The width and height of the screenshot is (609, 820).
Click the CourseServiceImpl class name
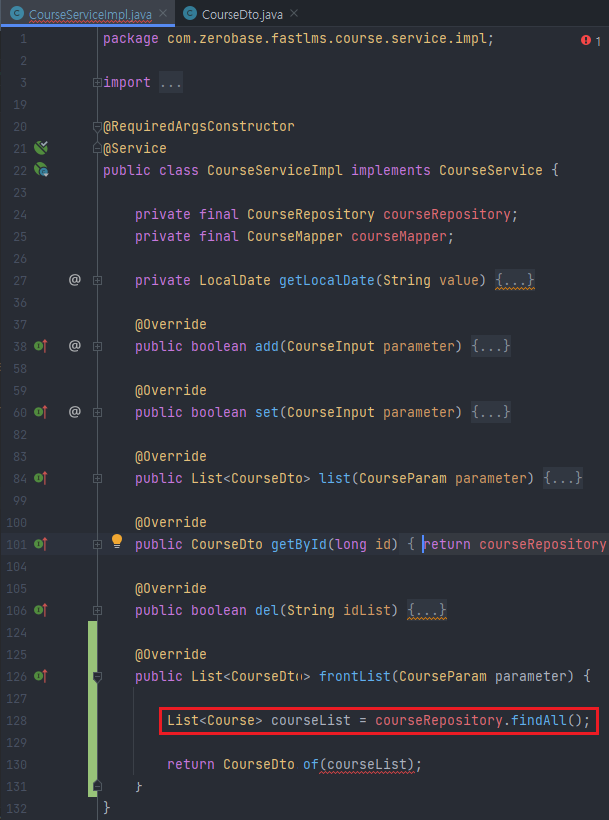coord(275,170)
